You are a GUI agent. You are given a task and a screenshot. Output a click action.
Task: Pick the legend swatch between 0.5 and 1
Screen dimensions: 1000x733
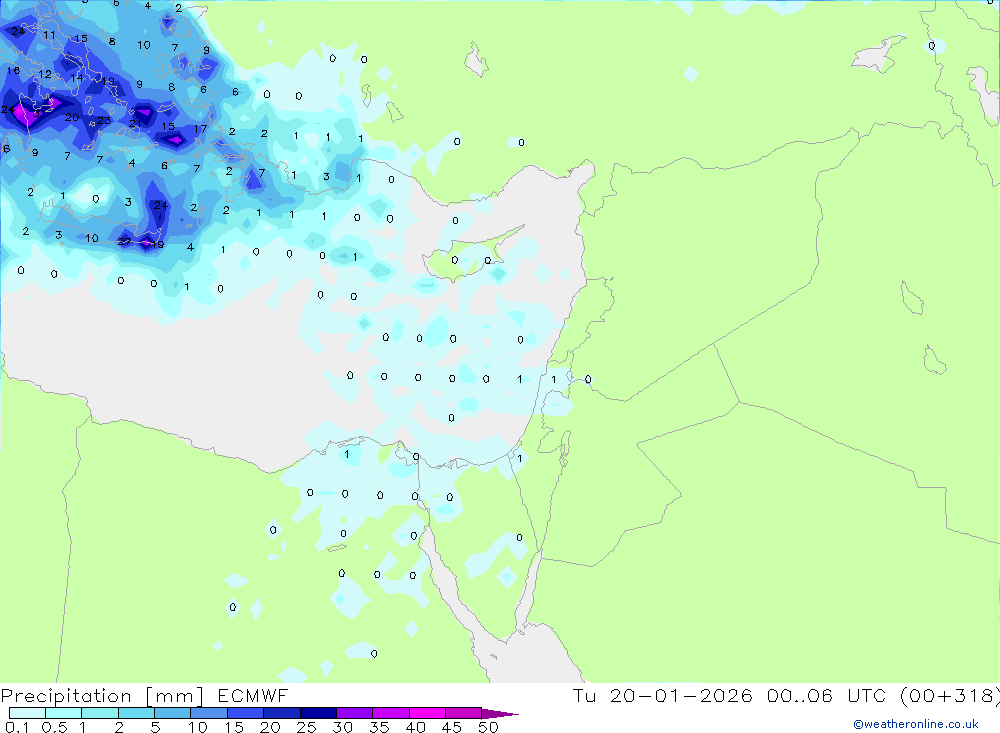[x=64, y=713]
